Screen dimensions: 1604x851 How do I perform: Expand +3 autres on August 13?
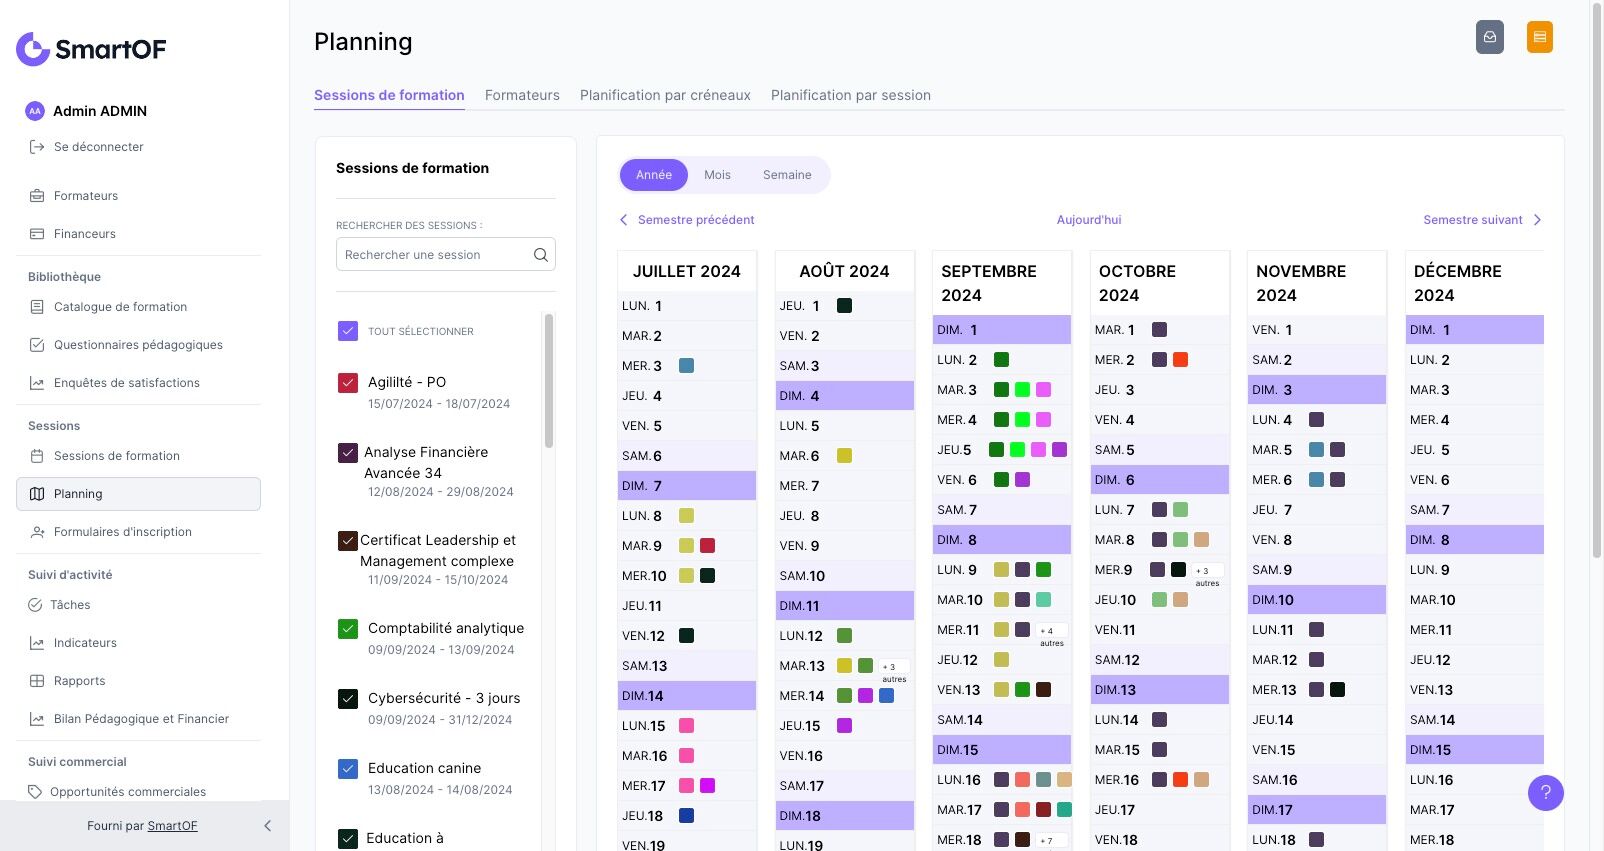(893, 671)
